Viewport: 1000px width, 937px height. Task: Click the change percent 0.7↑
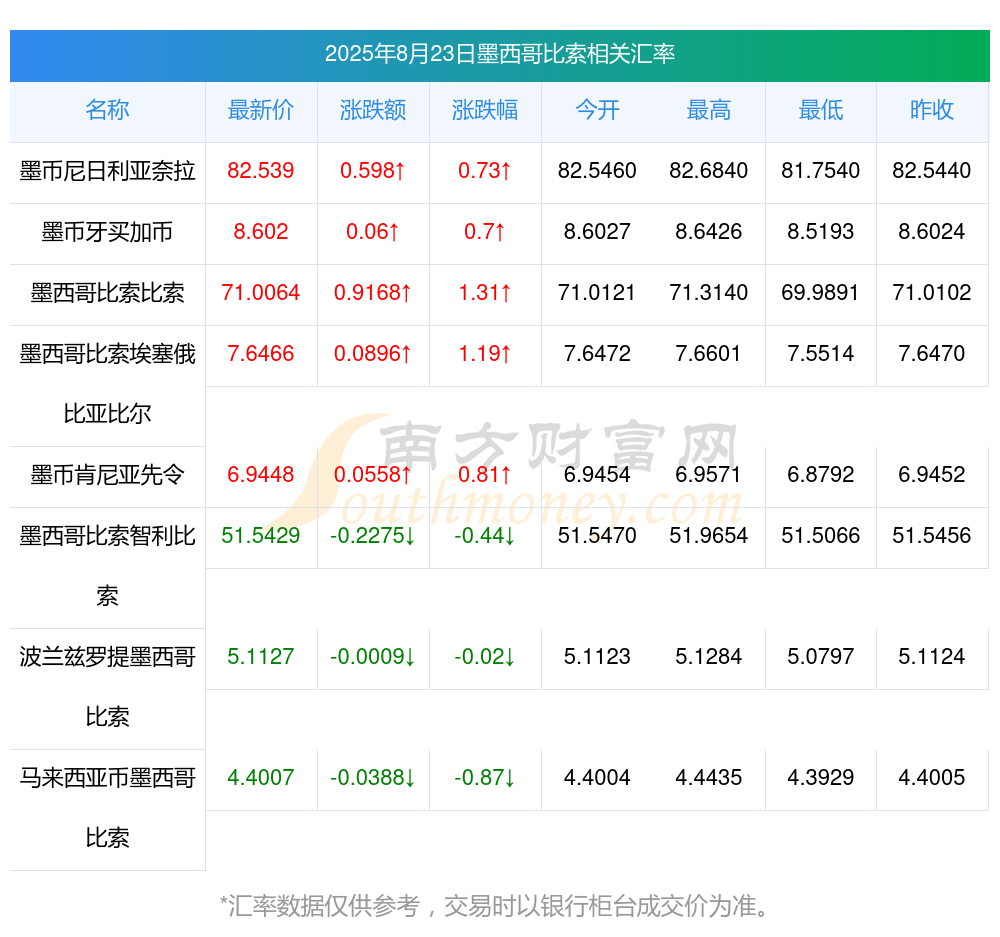pyautogui.click(x=485, y=232)
